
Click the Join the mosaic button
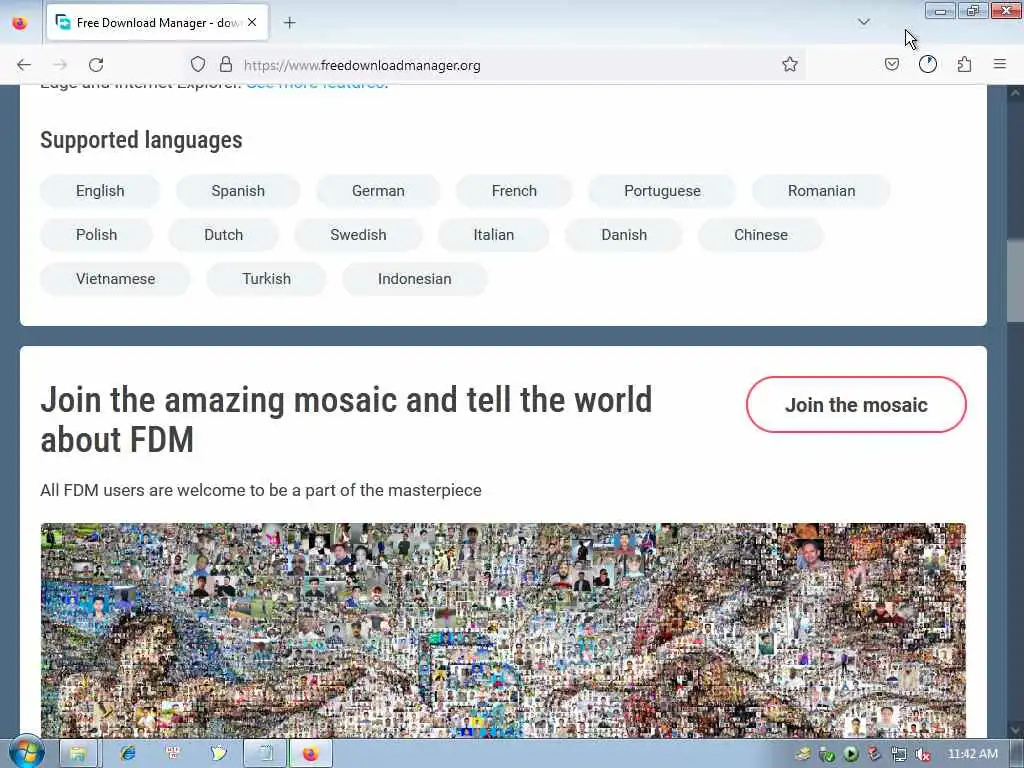(856, 405)
